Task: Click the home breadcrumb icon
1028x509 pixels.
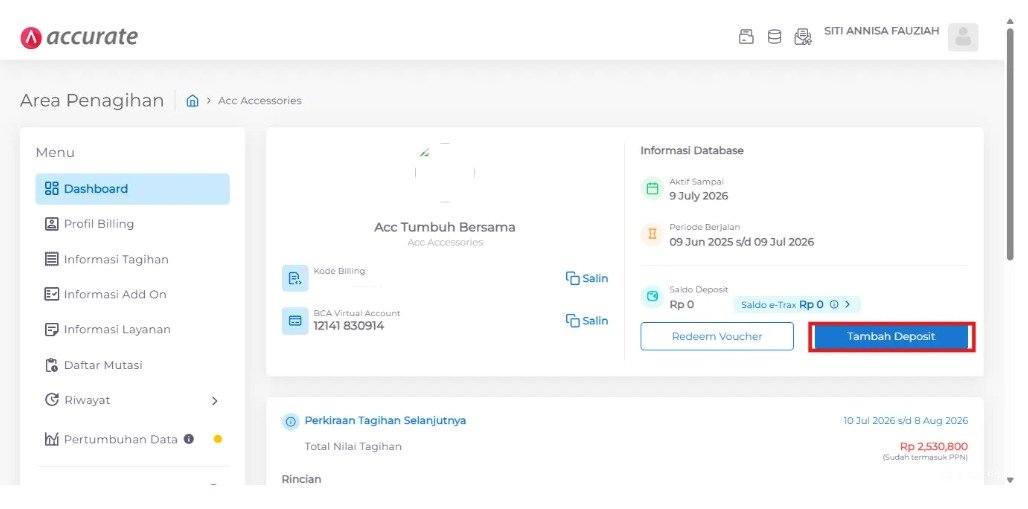Action: 192,100
